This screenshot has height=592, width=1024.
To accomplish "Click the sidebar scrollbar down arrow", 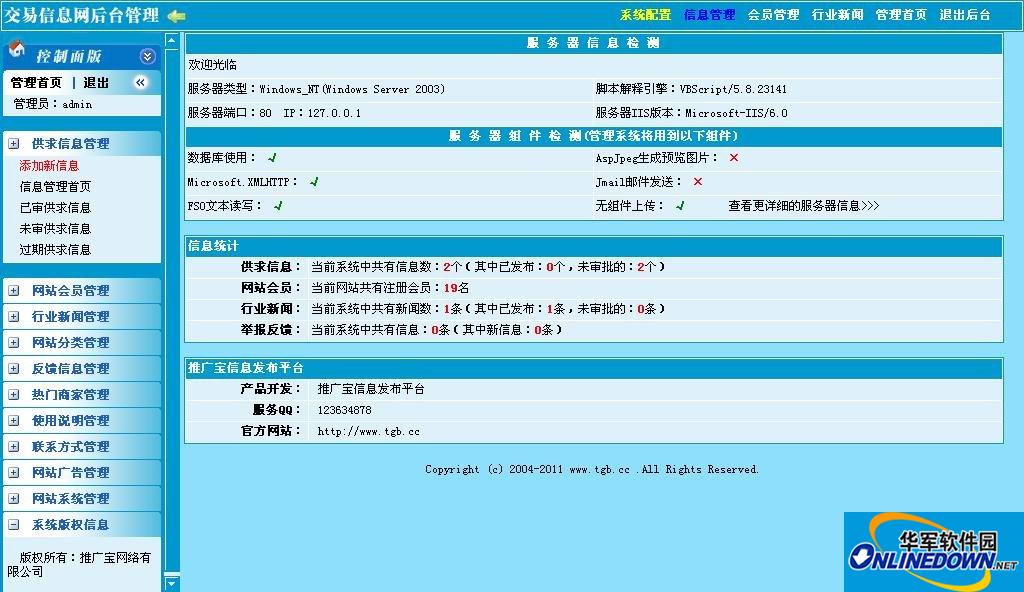I will 173,582.
